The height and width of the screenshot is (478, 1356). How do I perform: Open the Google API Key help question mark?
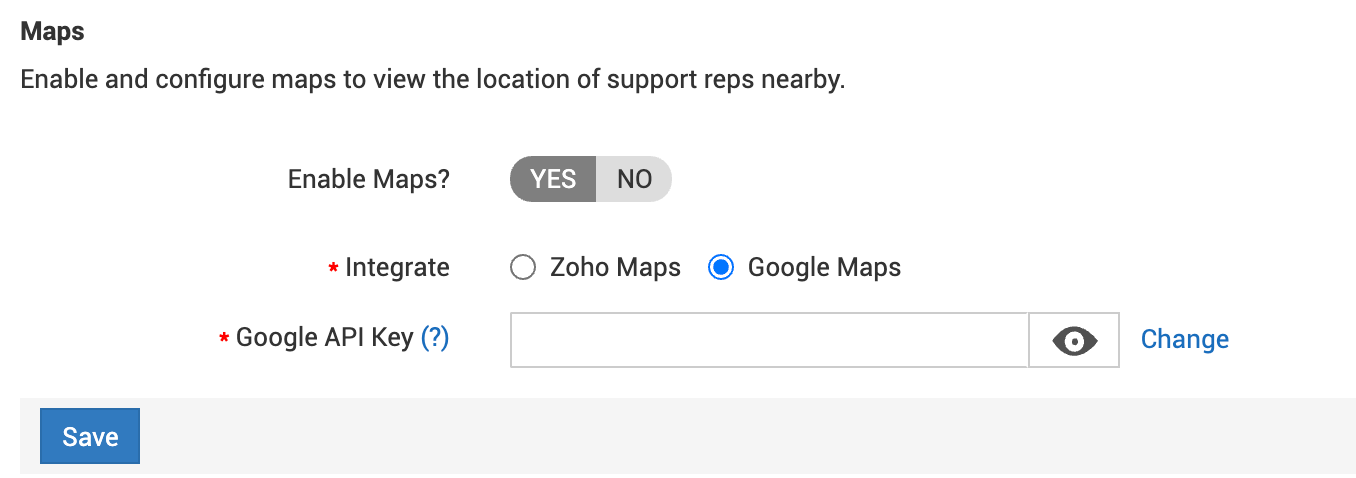pyautogui.click(x=435, y=338)
